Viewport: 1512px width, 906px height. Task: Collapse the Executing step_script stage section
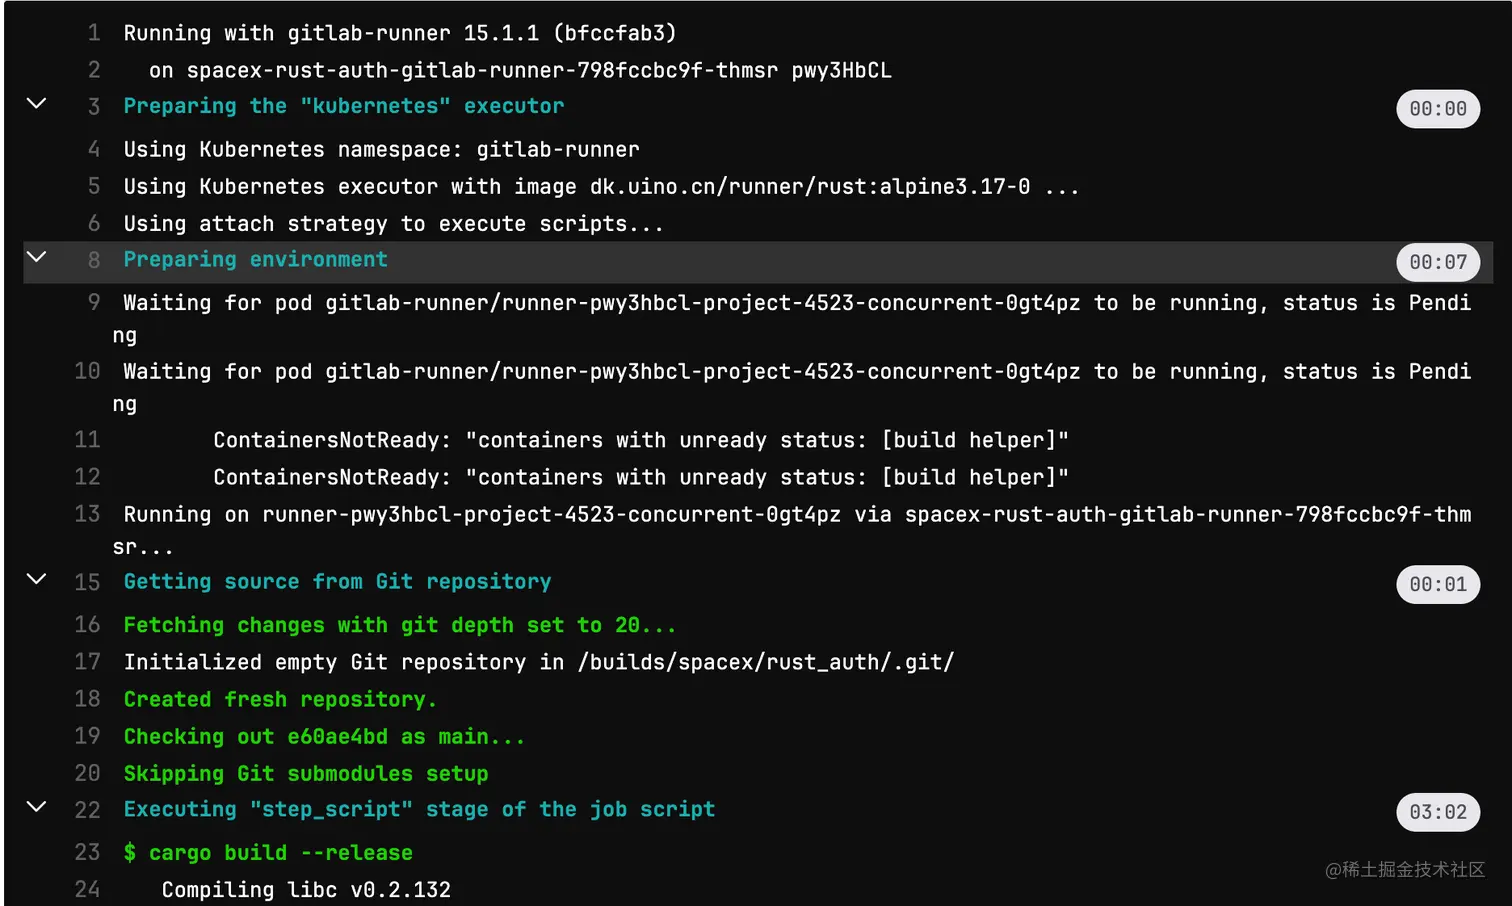pos(36,807)
